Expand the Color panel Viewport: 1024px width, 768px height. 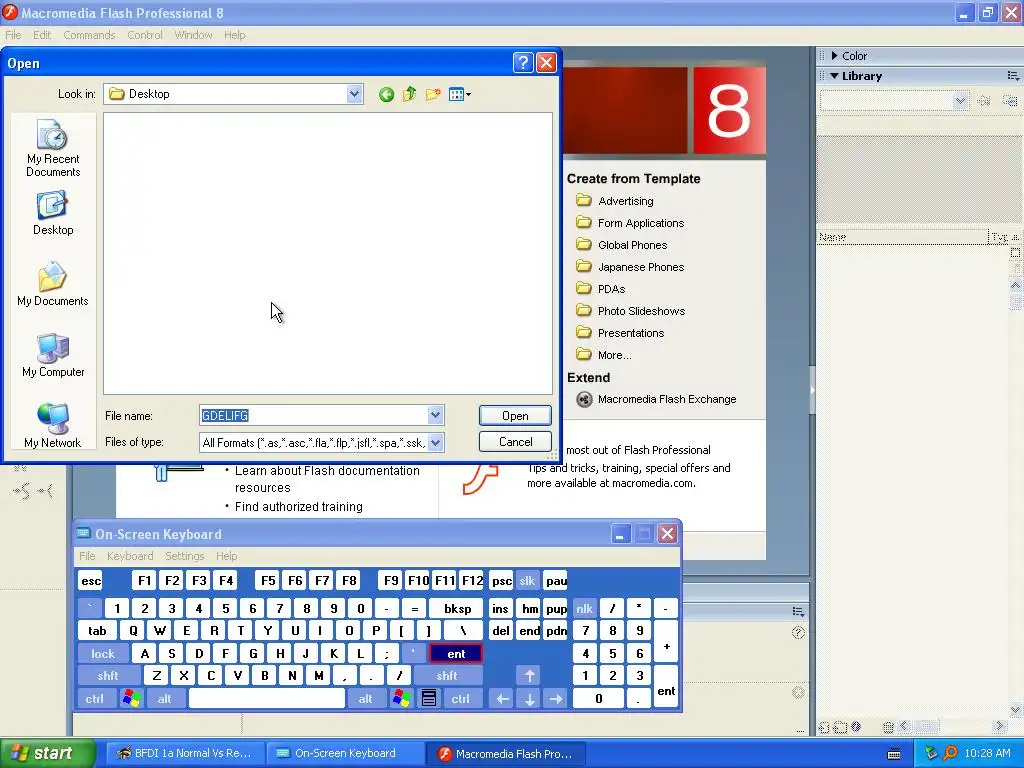[835, 56]
